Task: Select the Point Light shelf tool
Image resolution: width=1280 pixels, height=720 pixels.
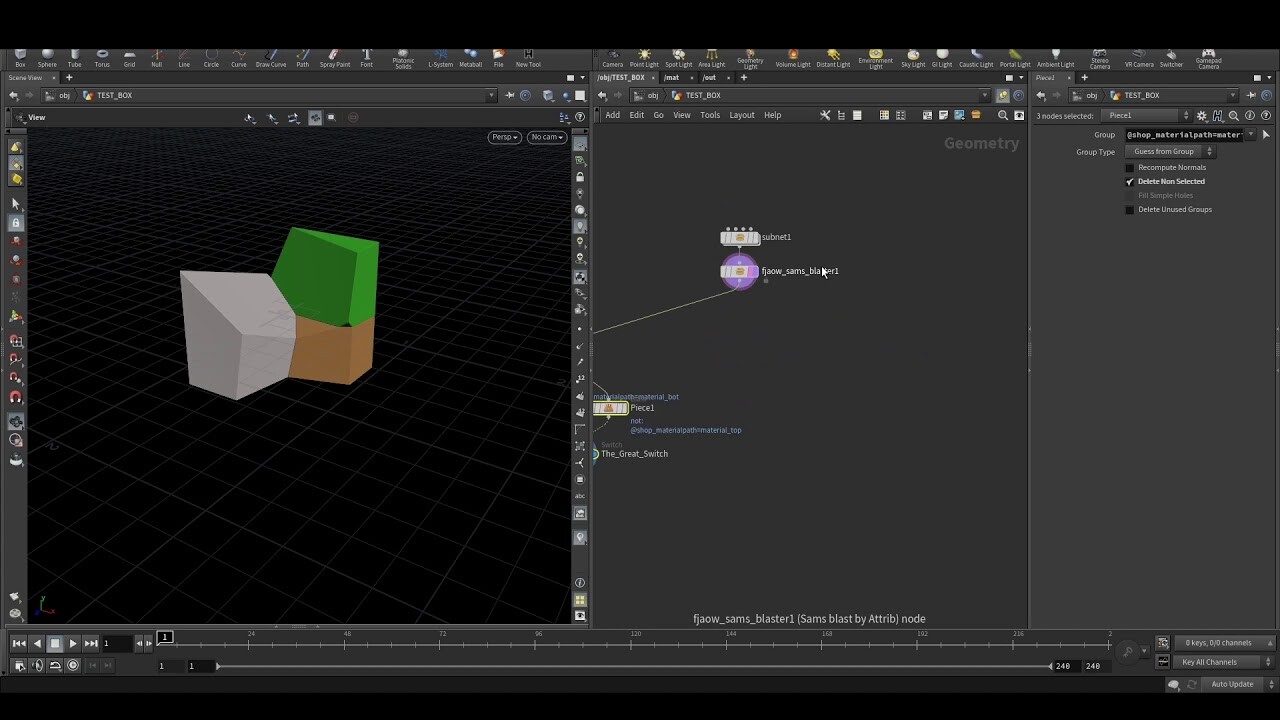Action: (x=643, y=57)
